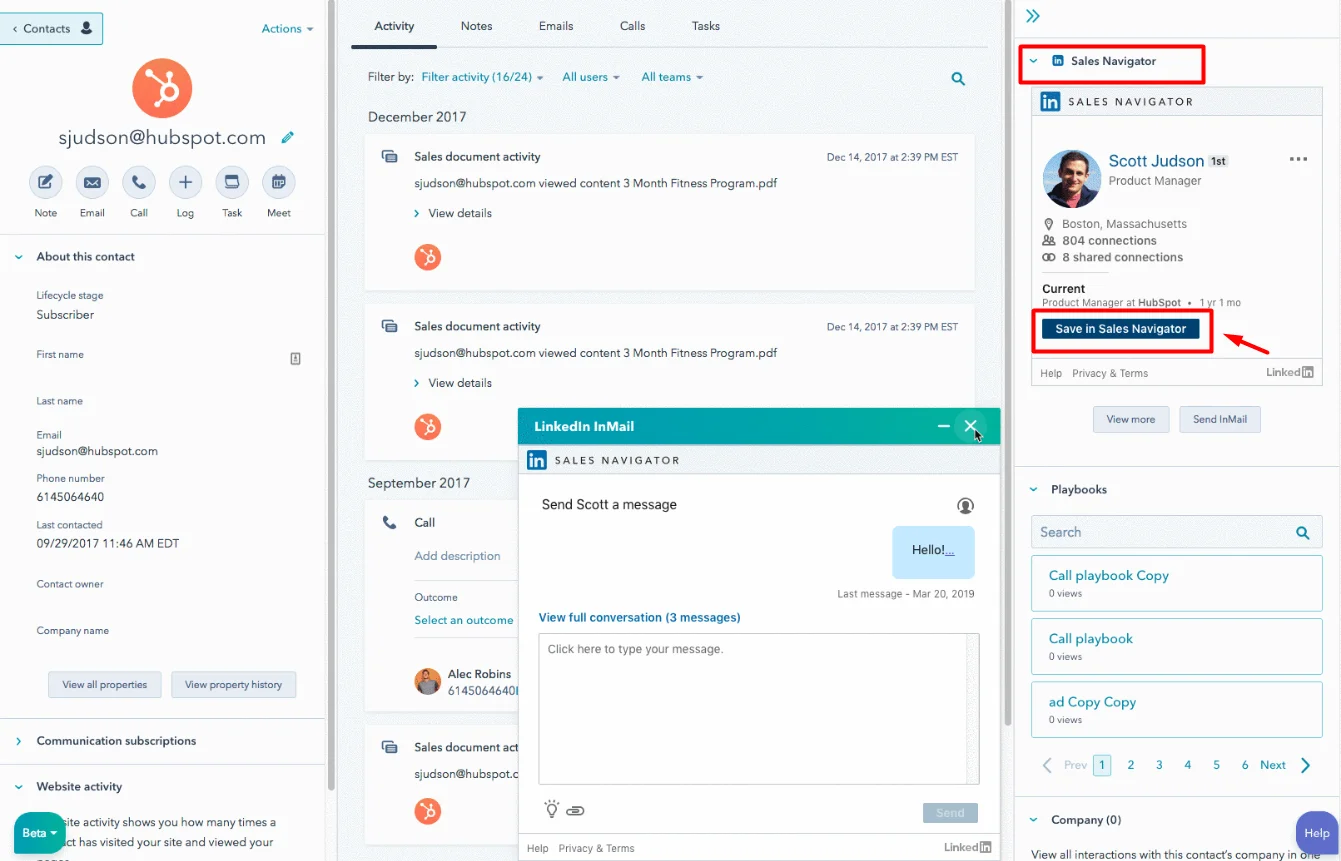This screenshot has height=861, width=1341.
Task: Open activity search with the magnifier icon
Action: click(x=957, y=77)
